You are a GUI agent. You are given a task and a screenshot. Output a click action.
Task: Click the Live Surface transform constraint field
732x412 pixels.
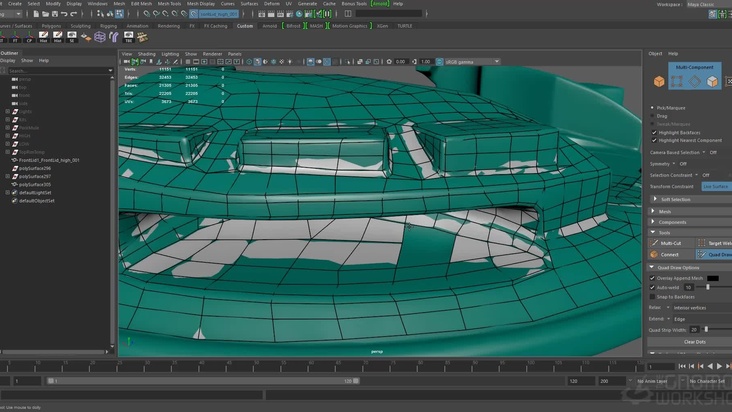point(717,187)
